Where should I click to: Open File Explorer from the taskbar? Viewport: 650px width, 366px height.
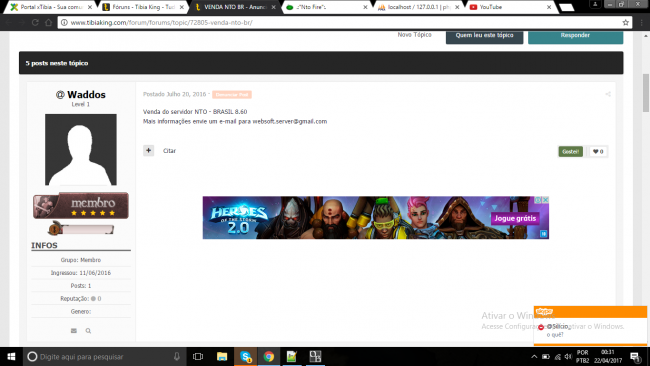pos(222,356)
